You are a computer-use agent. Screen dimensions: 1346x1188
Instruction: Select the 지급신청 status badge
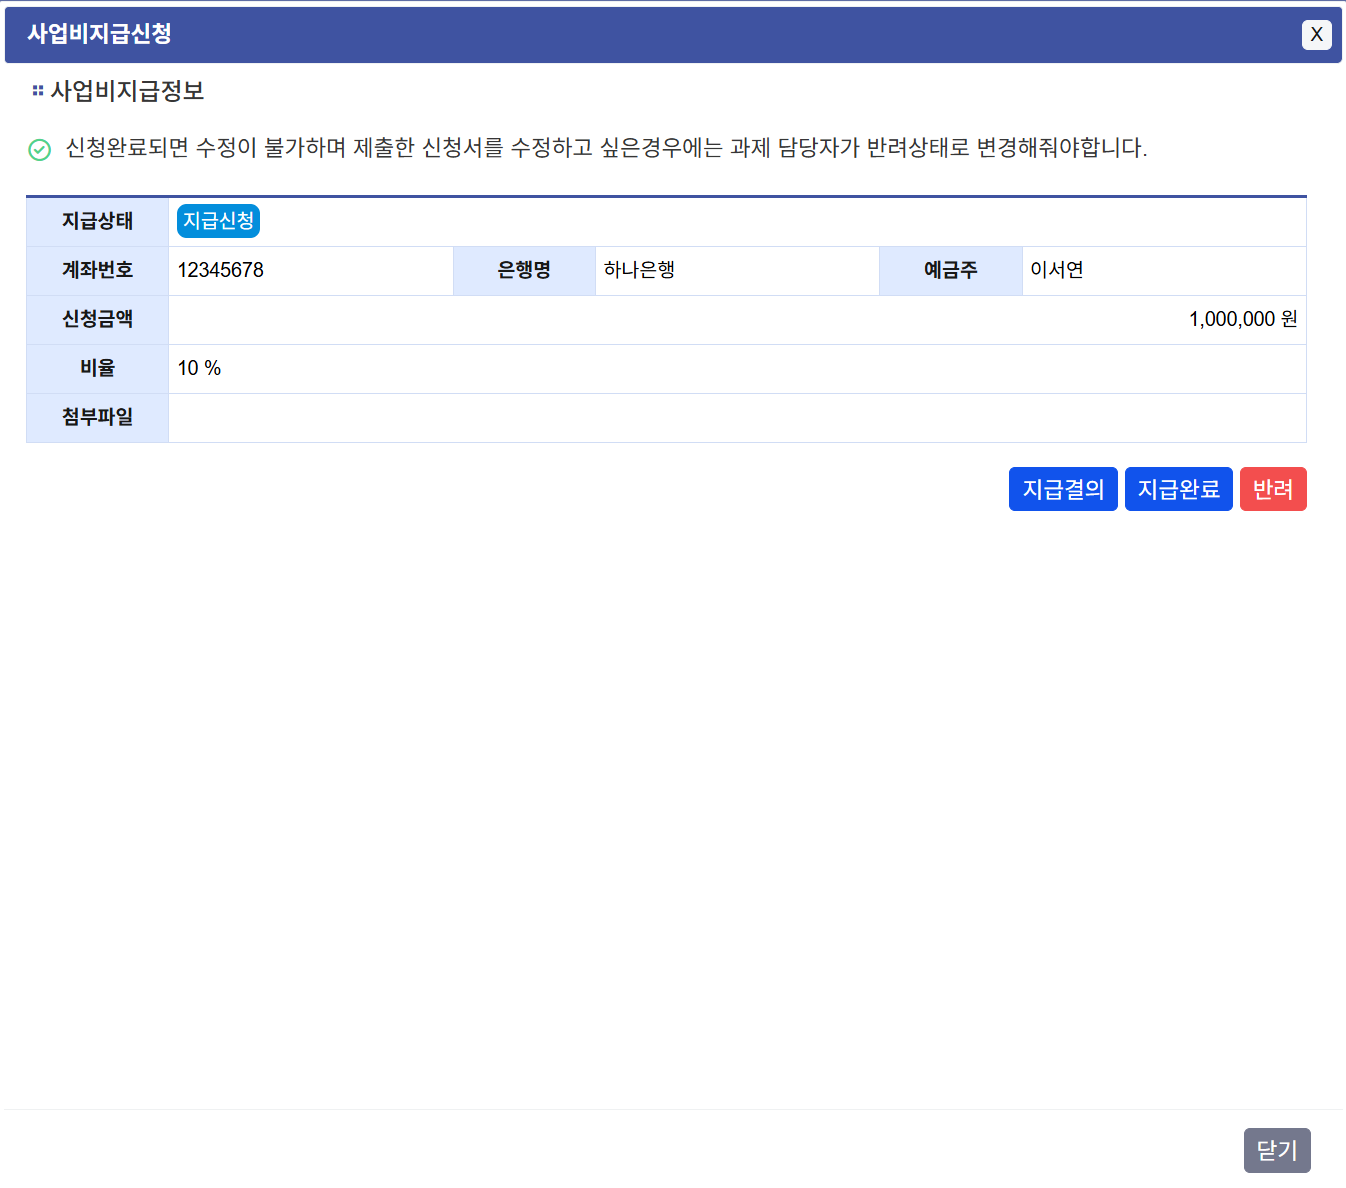point(218,221)
